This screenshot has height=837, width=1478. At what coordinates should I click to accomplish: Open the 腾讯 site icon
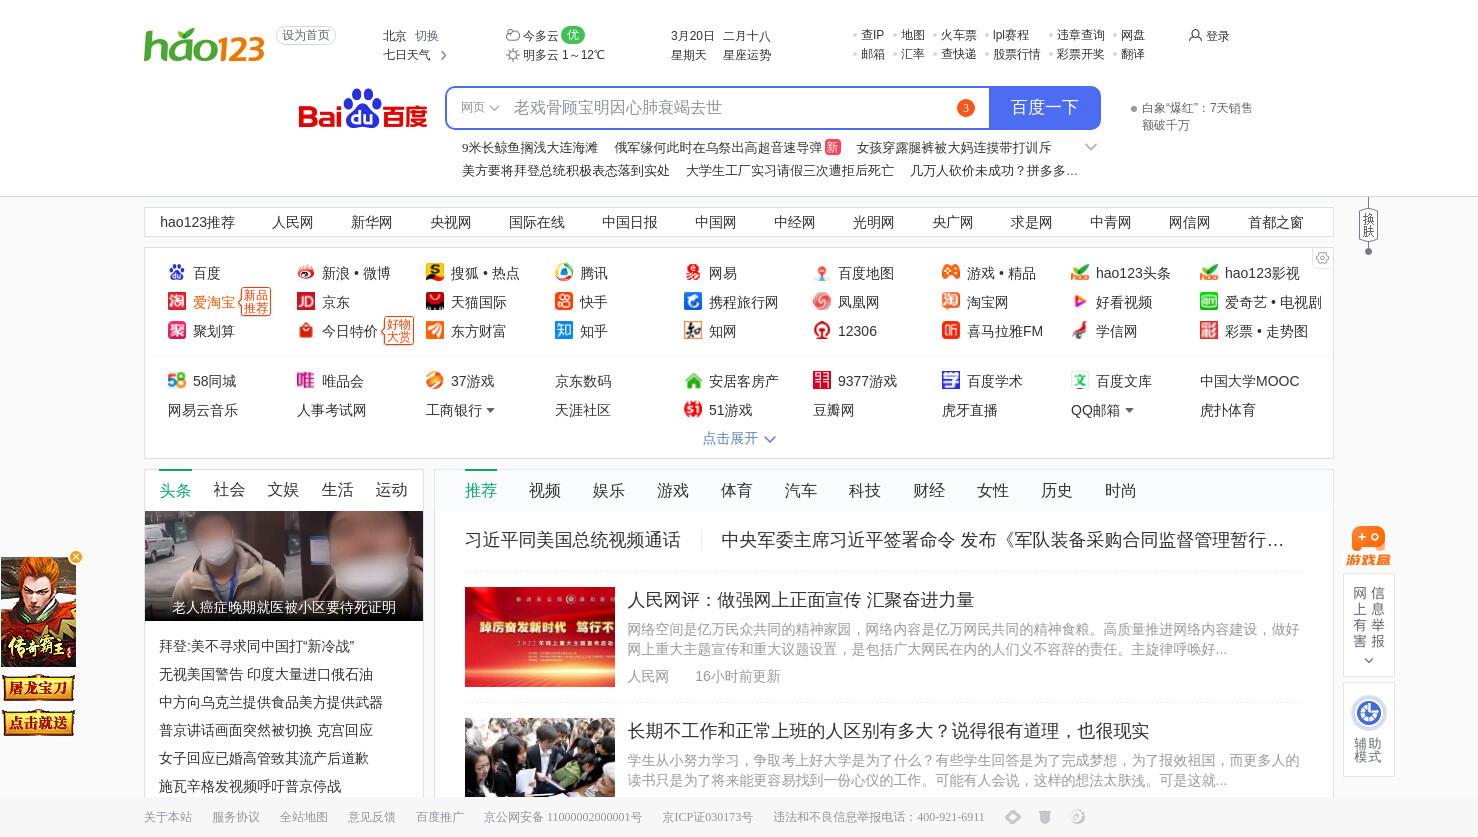click(x=564, y=272)
